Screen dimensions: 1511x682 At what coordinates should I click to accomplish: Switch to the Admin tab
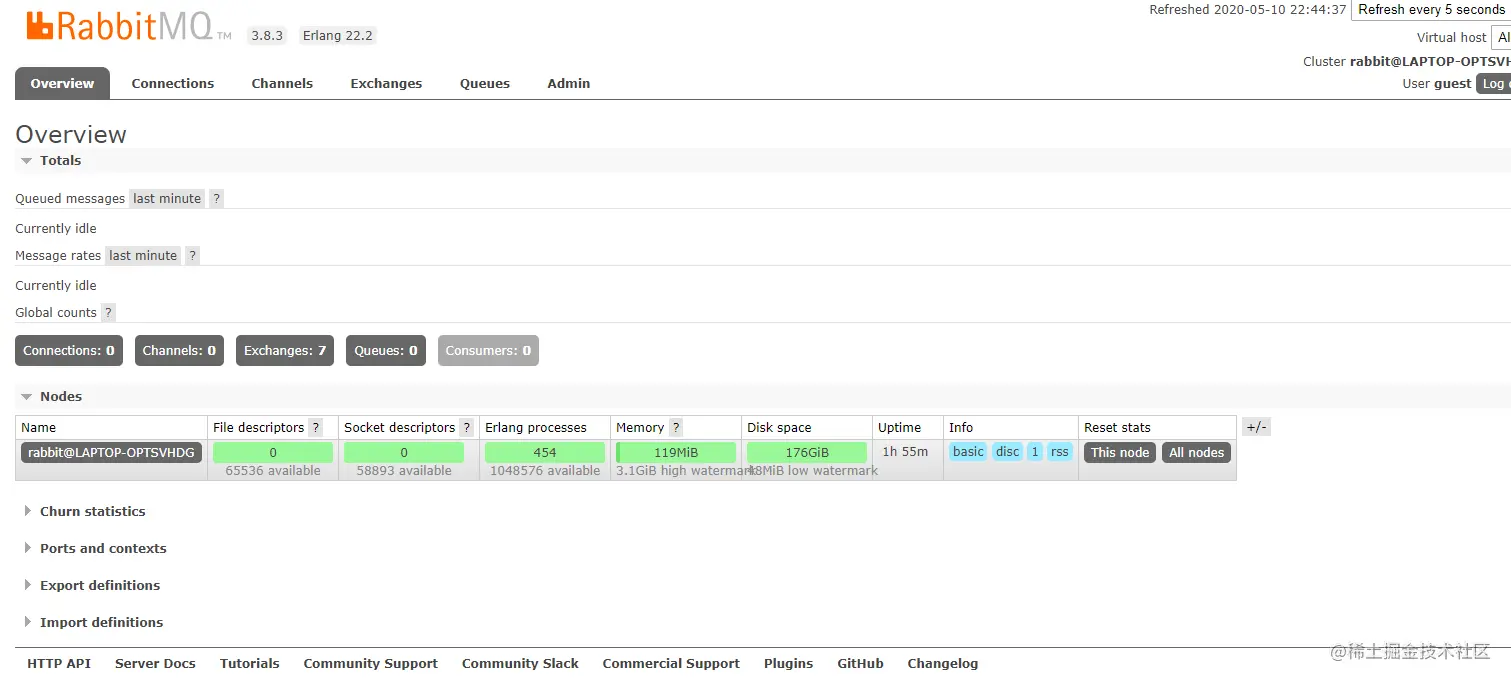point(569,83)
